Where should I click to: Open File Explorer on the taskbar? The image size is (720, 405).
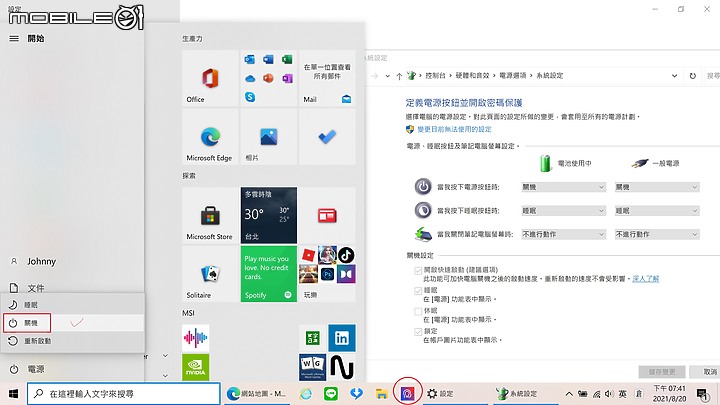(381, 394)
